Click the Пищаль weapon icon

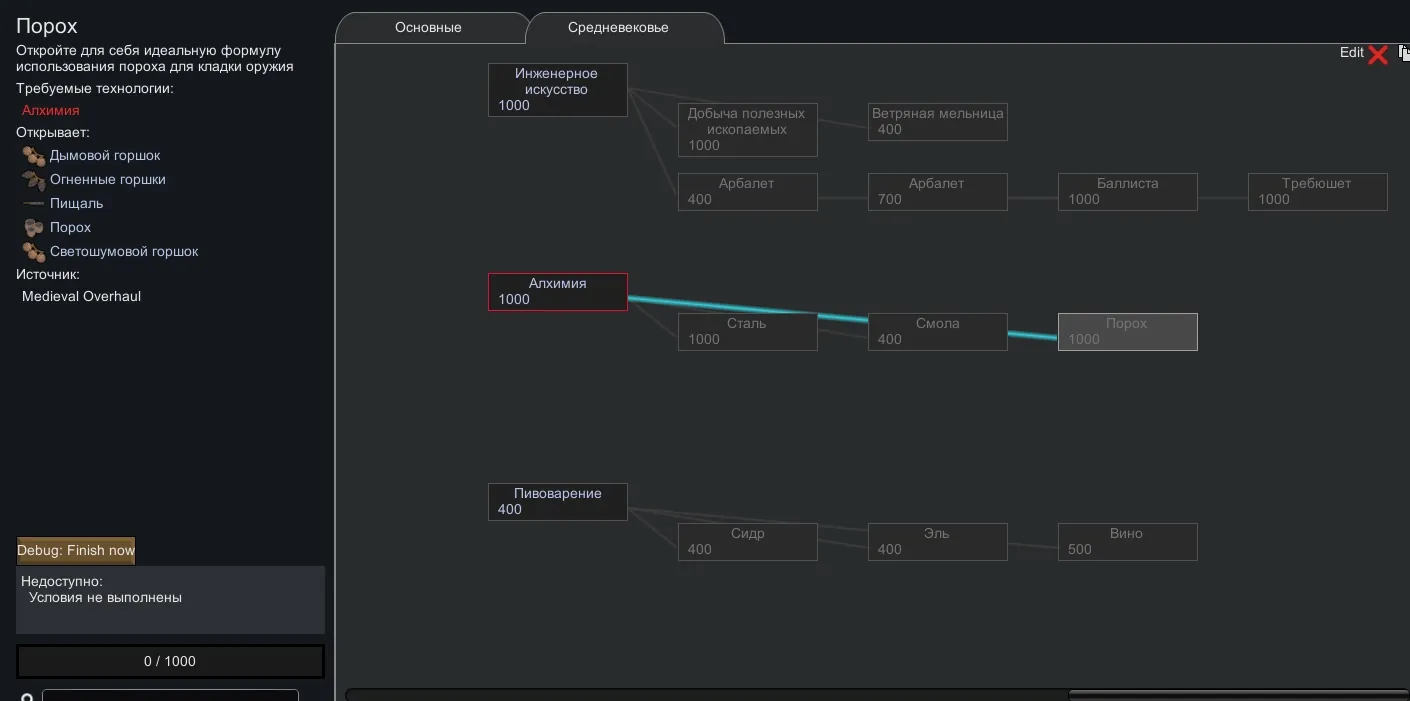(x=34, y=204)
